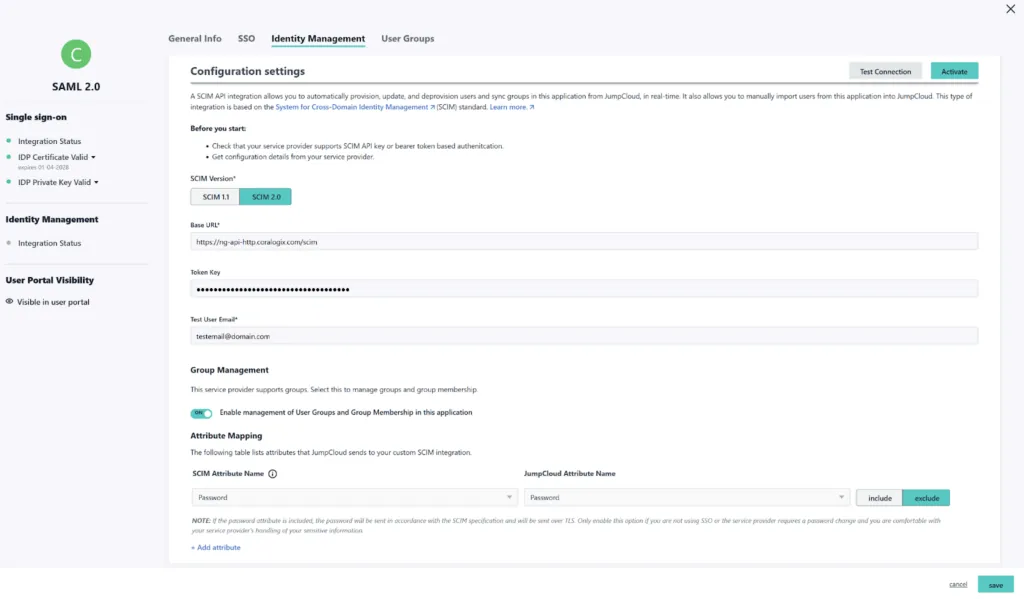Click Integration Status under Identity Management
Screen dimensions: 1024x599
(x=50, y=243)
